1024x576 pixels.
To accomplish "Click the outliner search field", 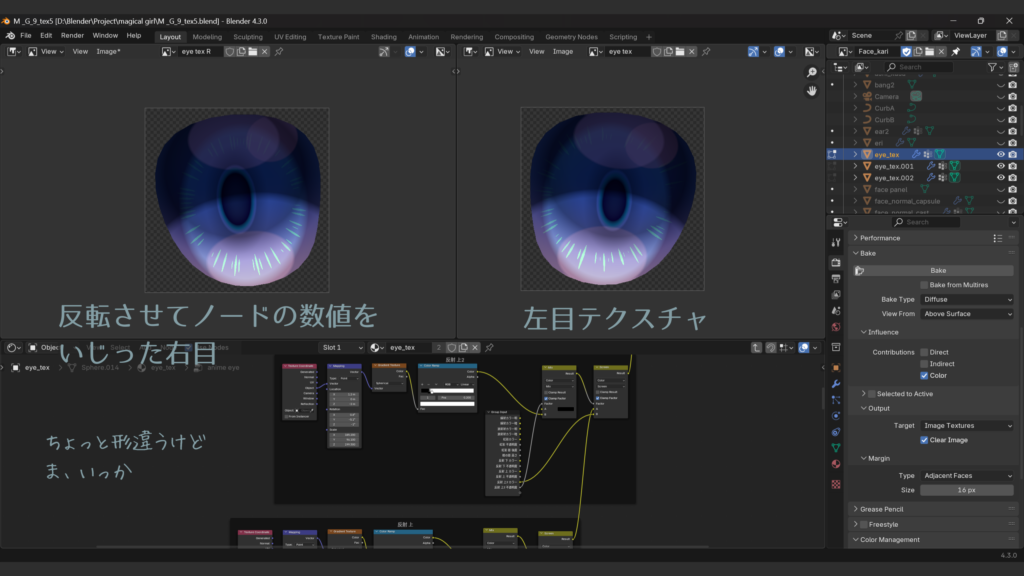I will pyautogui.click(x=935, y=67).
